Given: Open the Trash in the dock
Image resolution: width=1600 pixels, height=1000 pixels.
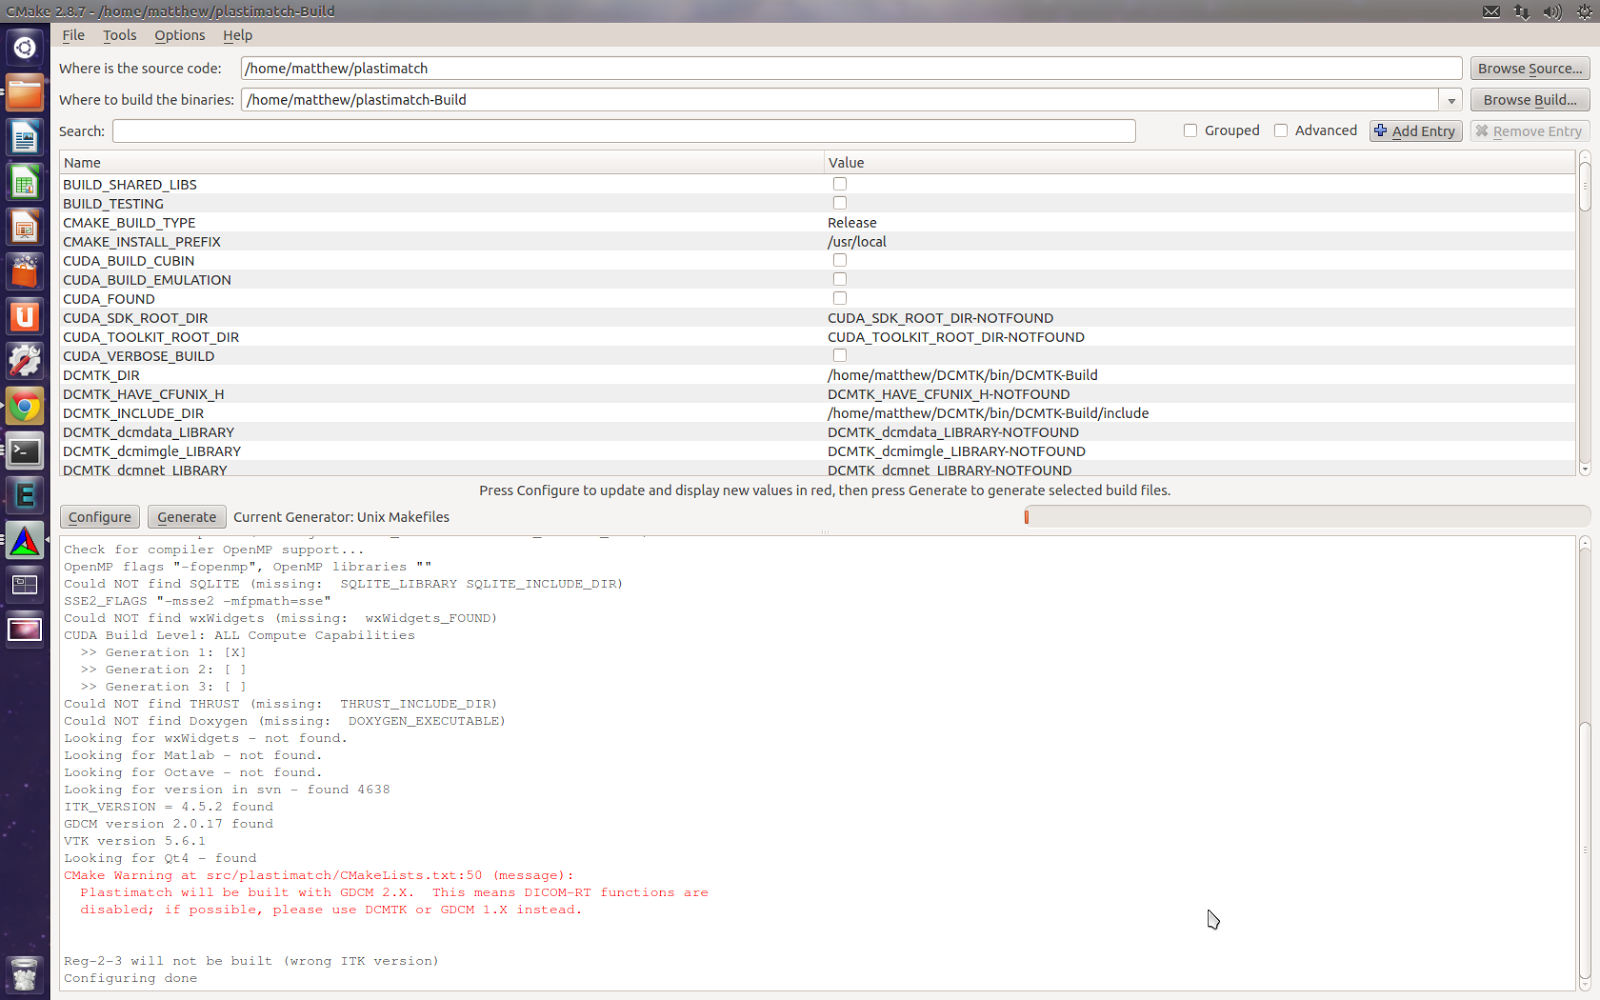Looking at the screenshot, I should [x=25, y=973].
